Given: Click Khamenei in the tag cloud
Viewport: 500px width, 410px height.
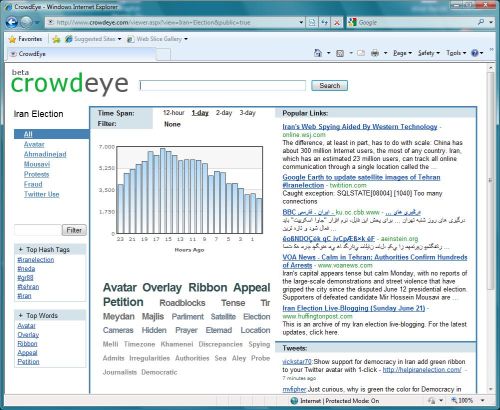Looking at the screenshot, I should tap(177, 344).
